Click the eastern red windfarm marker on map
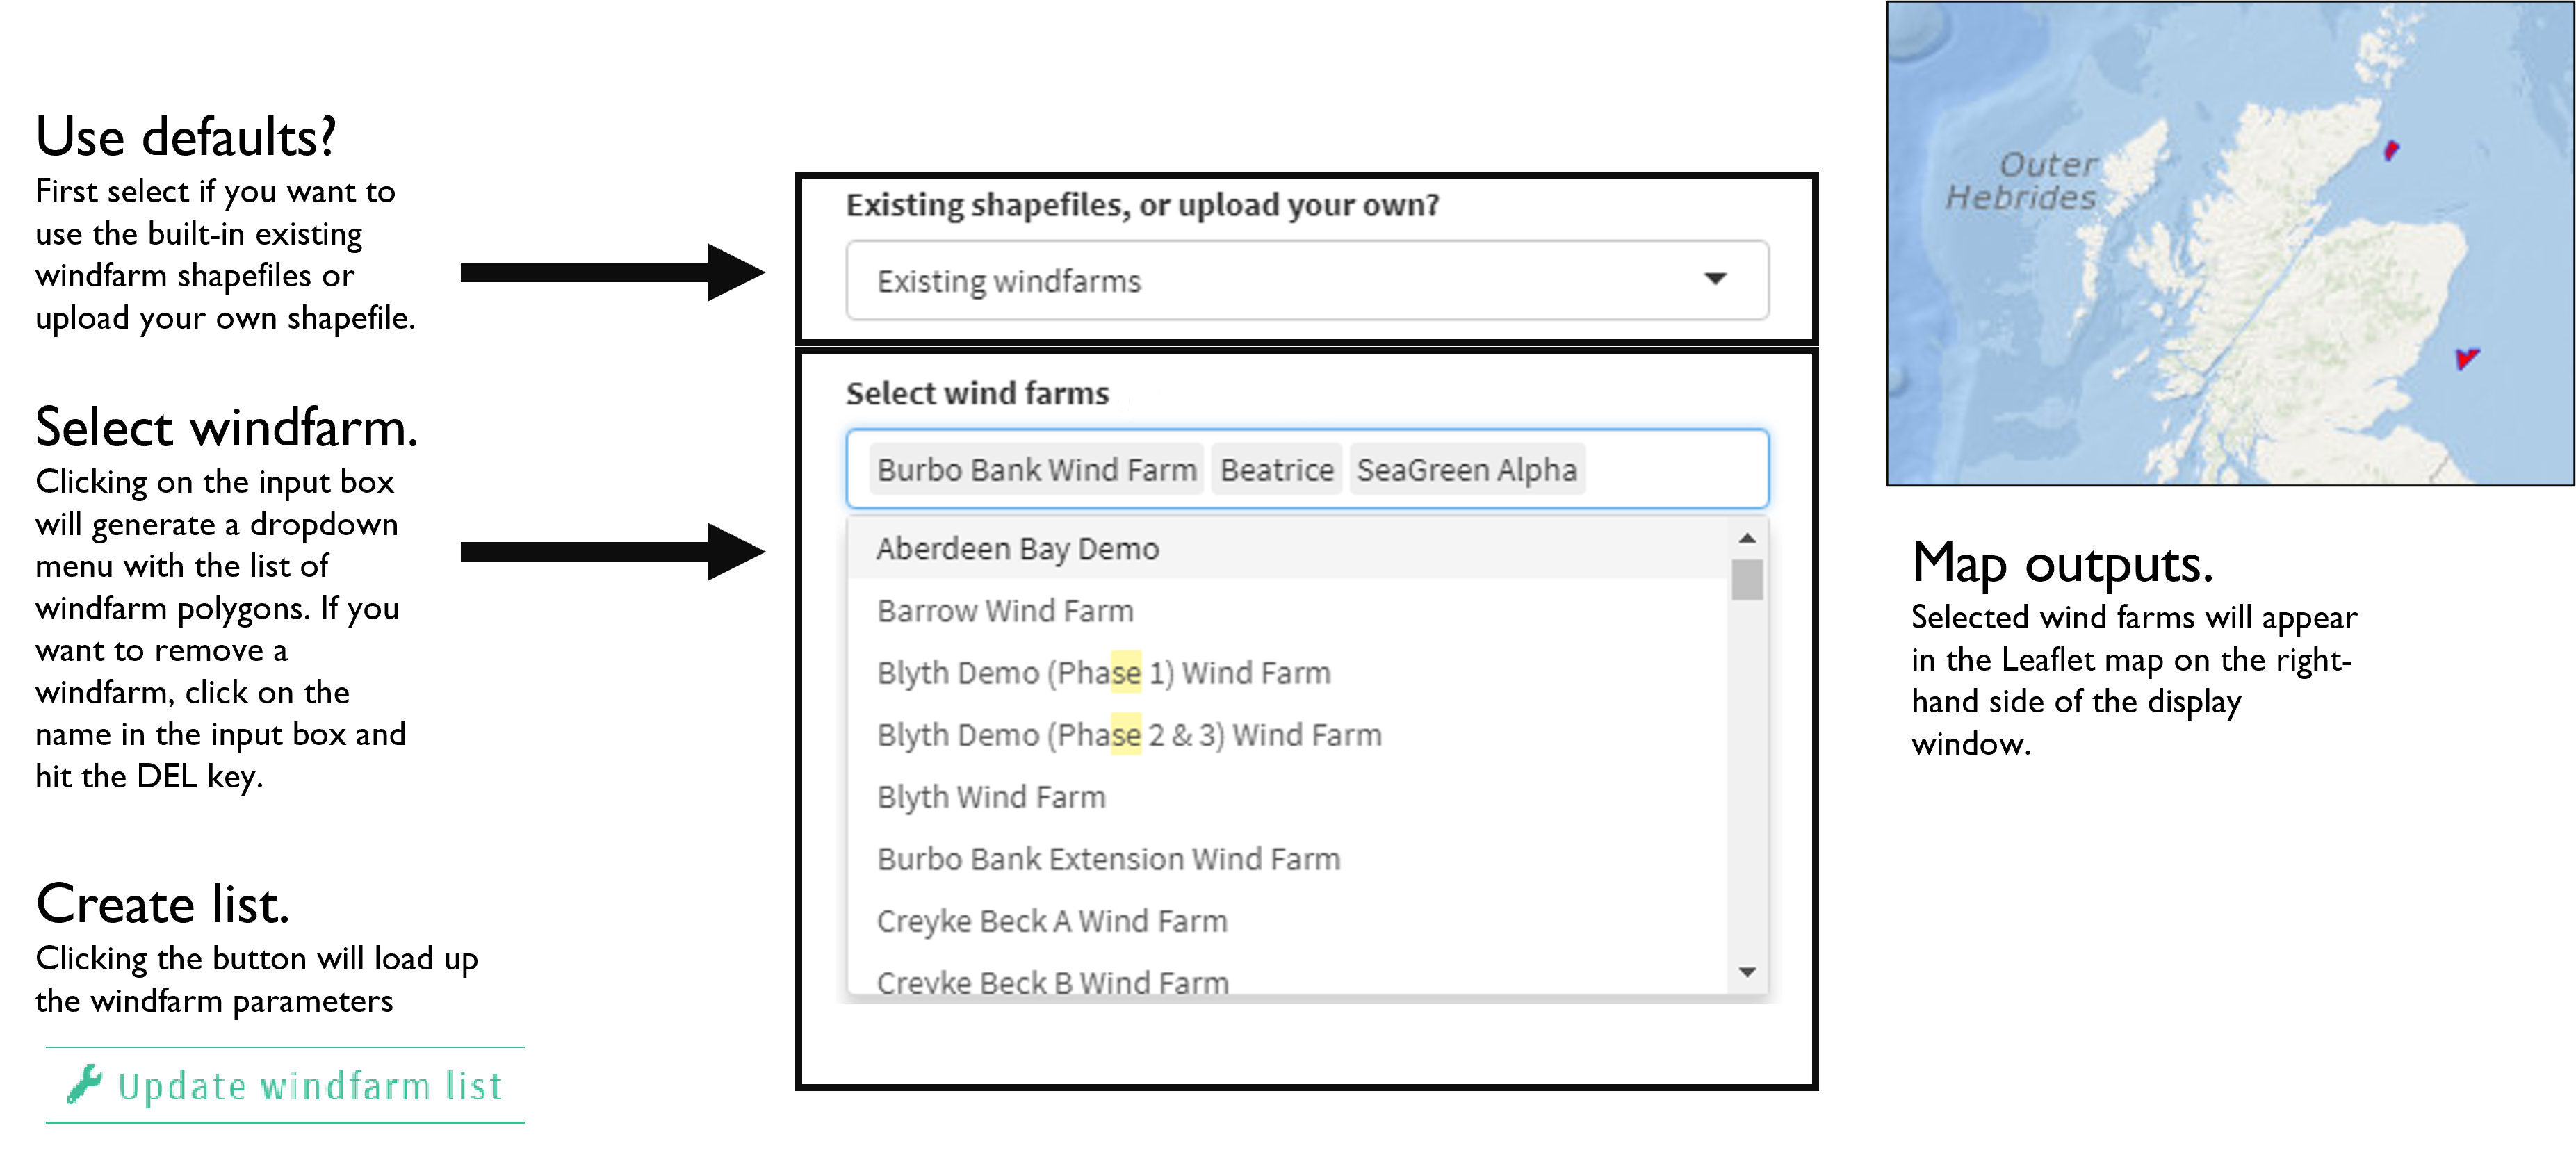The height and width of the screenshot is (1155, 2576). [2467, 358]
